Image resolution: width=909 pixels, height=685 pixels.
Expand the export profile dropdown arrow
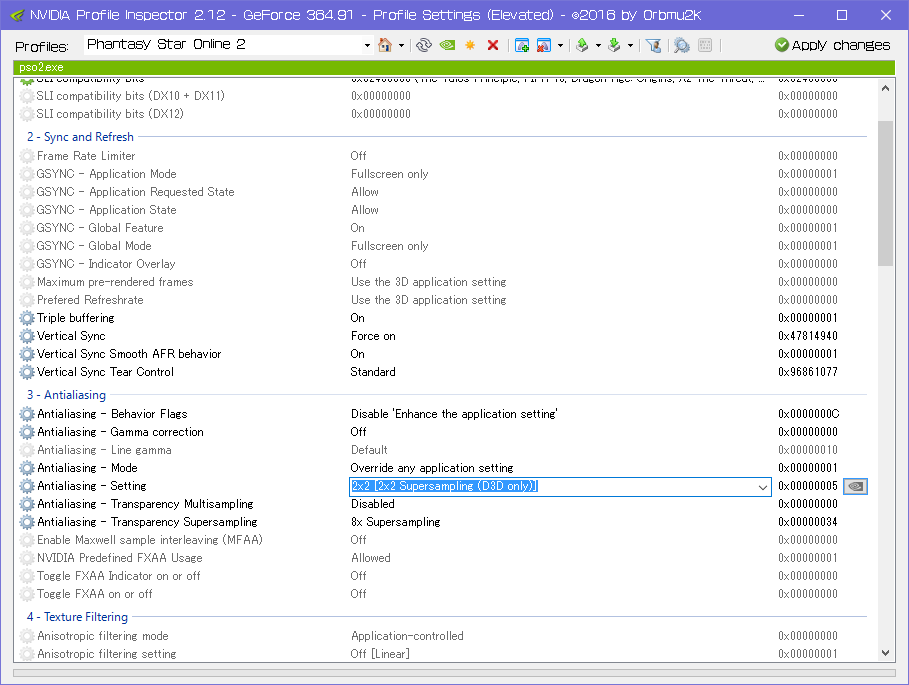click(598, 45)
